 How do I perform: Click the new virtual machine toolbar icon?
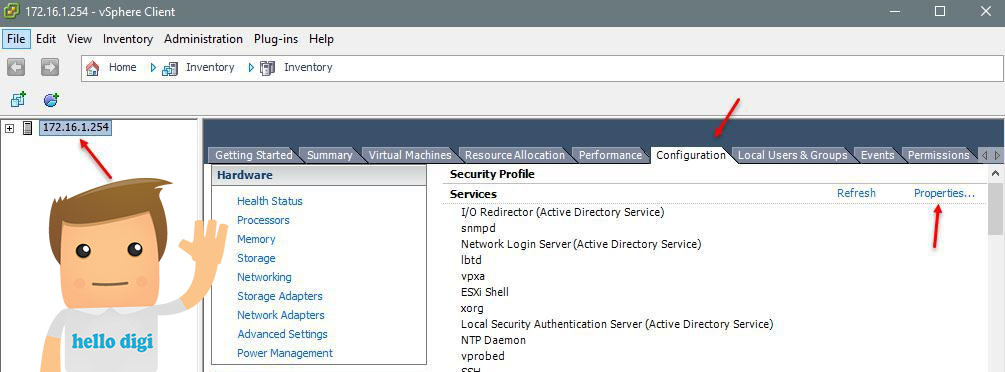[18, 99]
